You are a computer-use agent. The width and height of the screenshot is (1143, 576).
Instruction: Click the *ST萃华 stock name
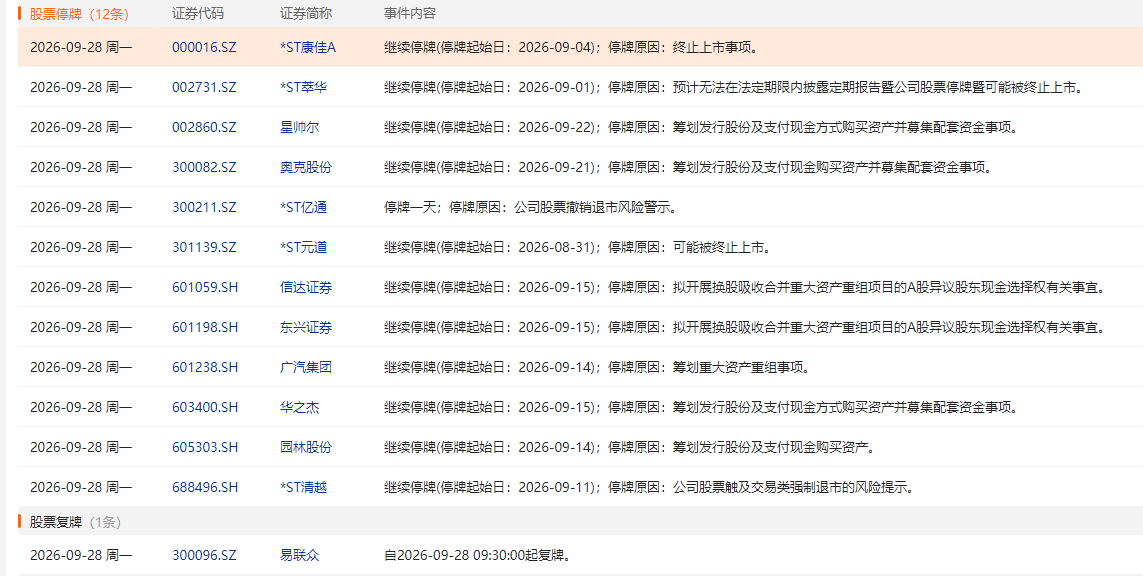pyautogui.click(x=303, y=87)
